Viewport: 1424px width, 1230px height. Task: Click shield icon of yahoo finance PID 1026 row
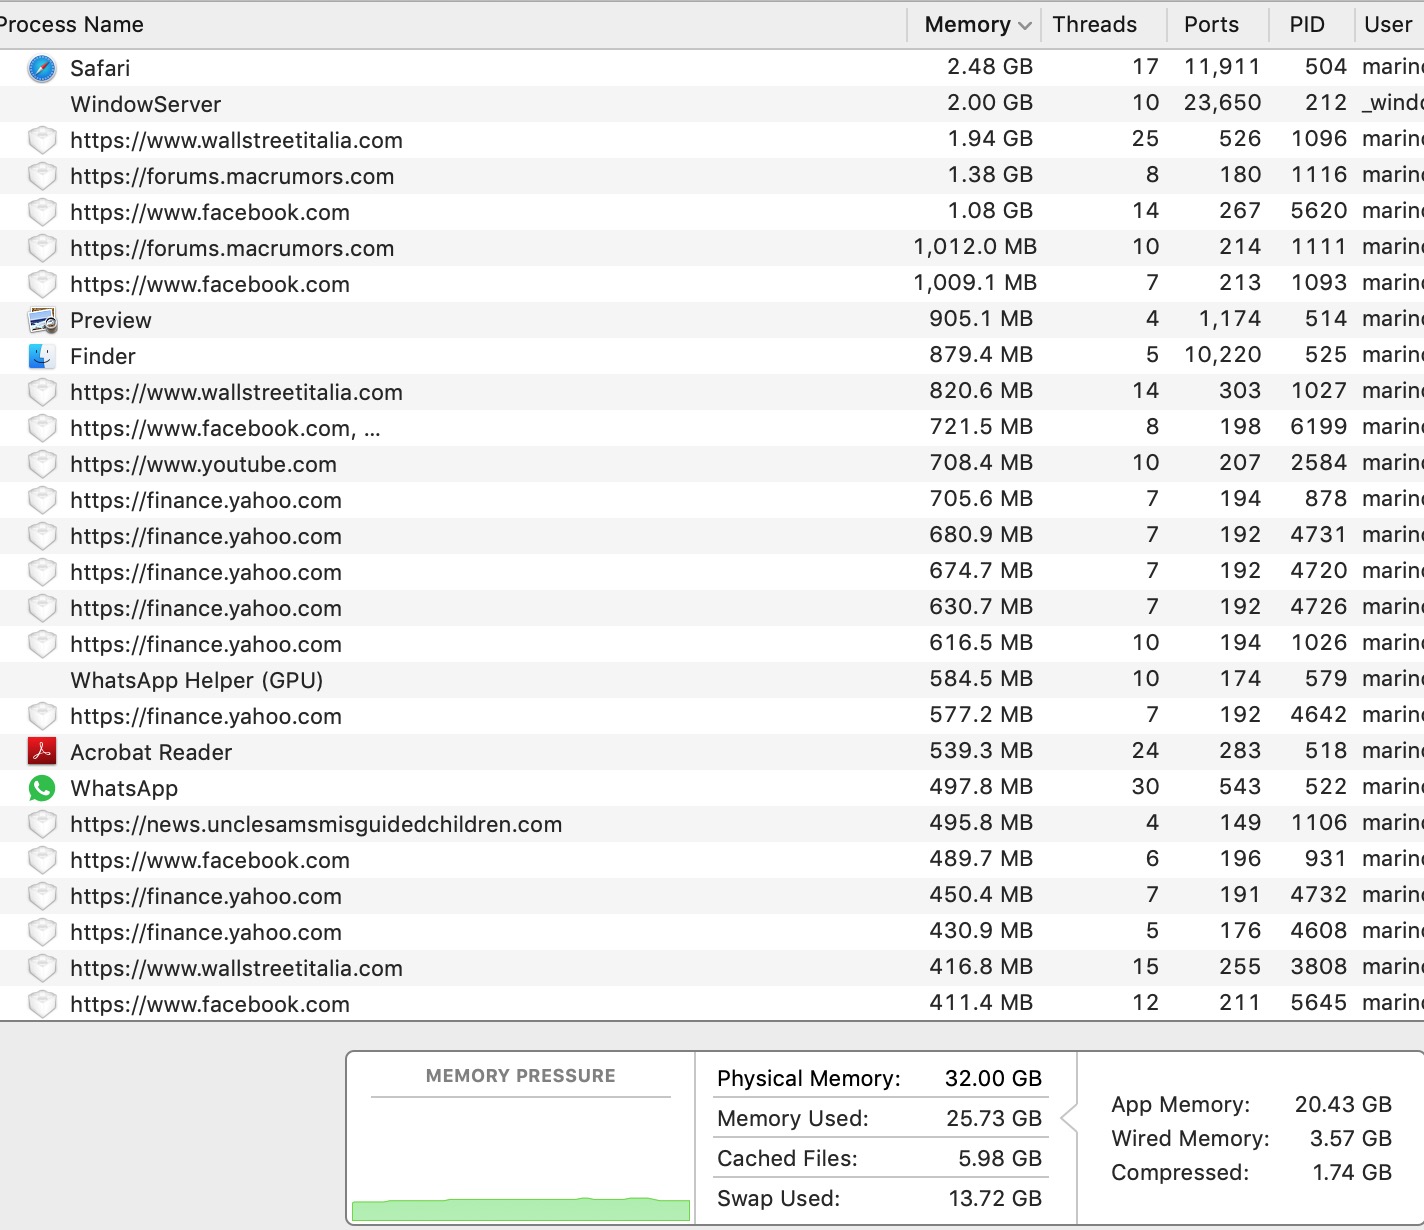coord(42,644)
